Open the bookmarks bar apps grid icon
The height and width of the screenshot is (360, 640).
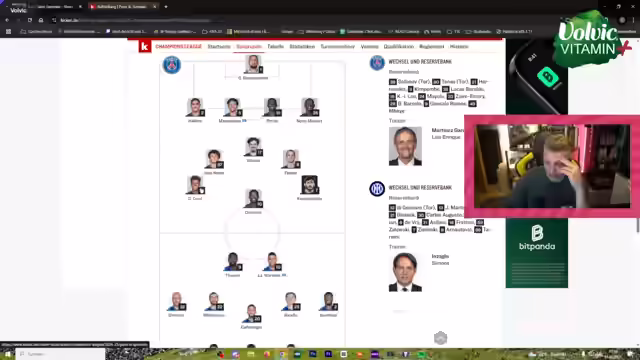(x=8, y=31)
